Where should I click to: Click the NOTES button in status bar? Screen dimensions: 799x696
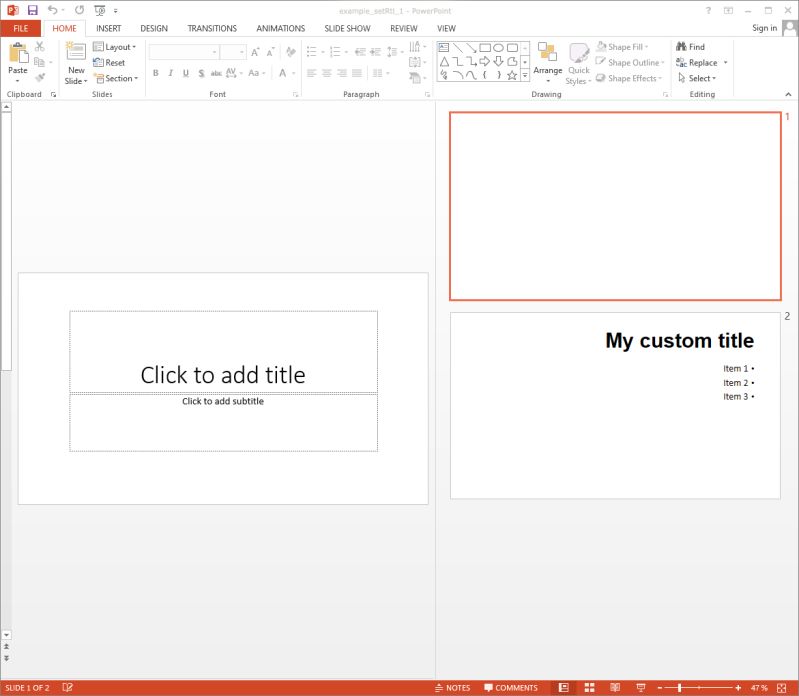pyautogui.click(x=452, y=688)
